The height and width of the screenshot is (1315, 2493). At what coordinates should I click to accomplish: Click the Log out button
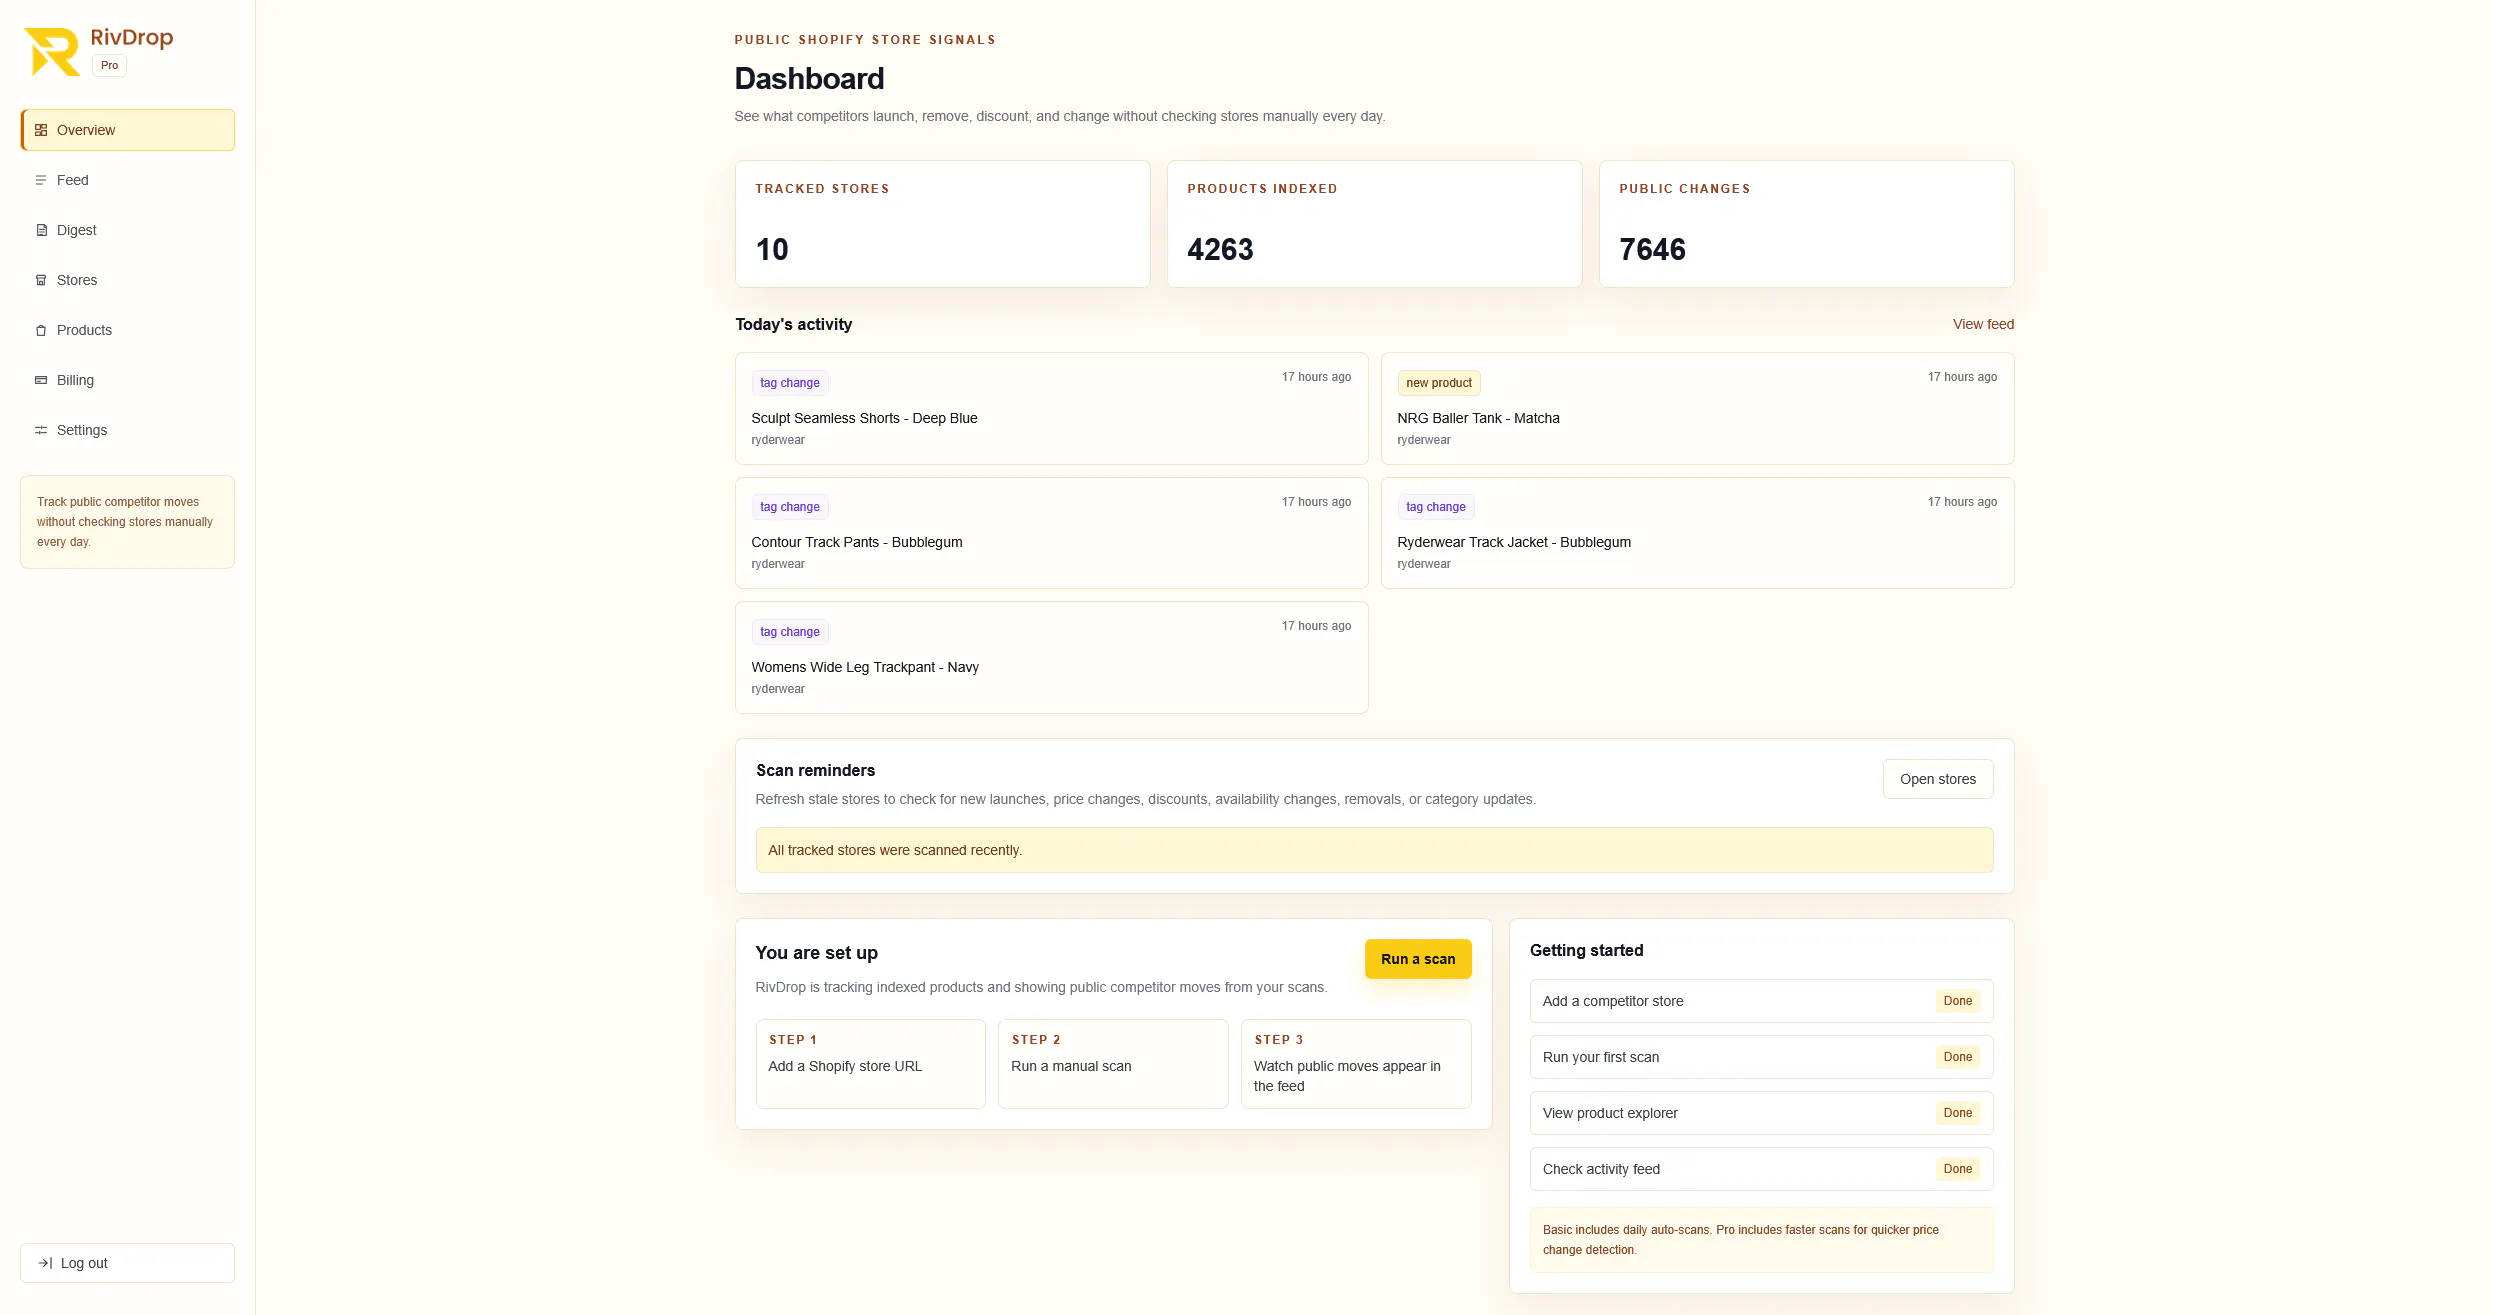click(x=128, y=1263)
